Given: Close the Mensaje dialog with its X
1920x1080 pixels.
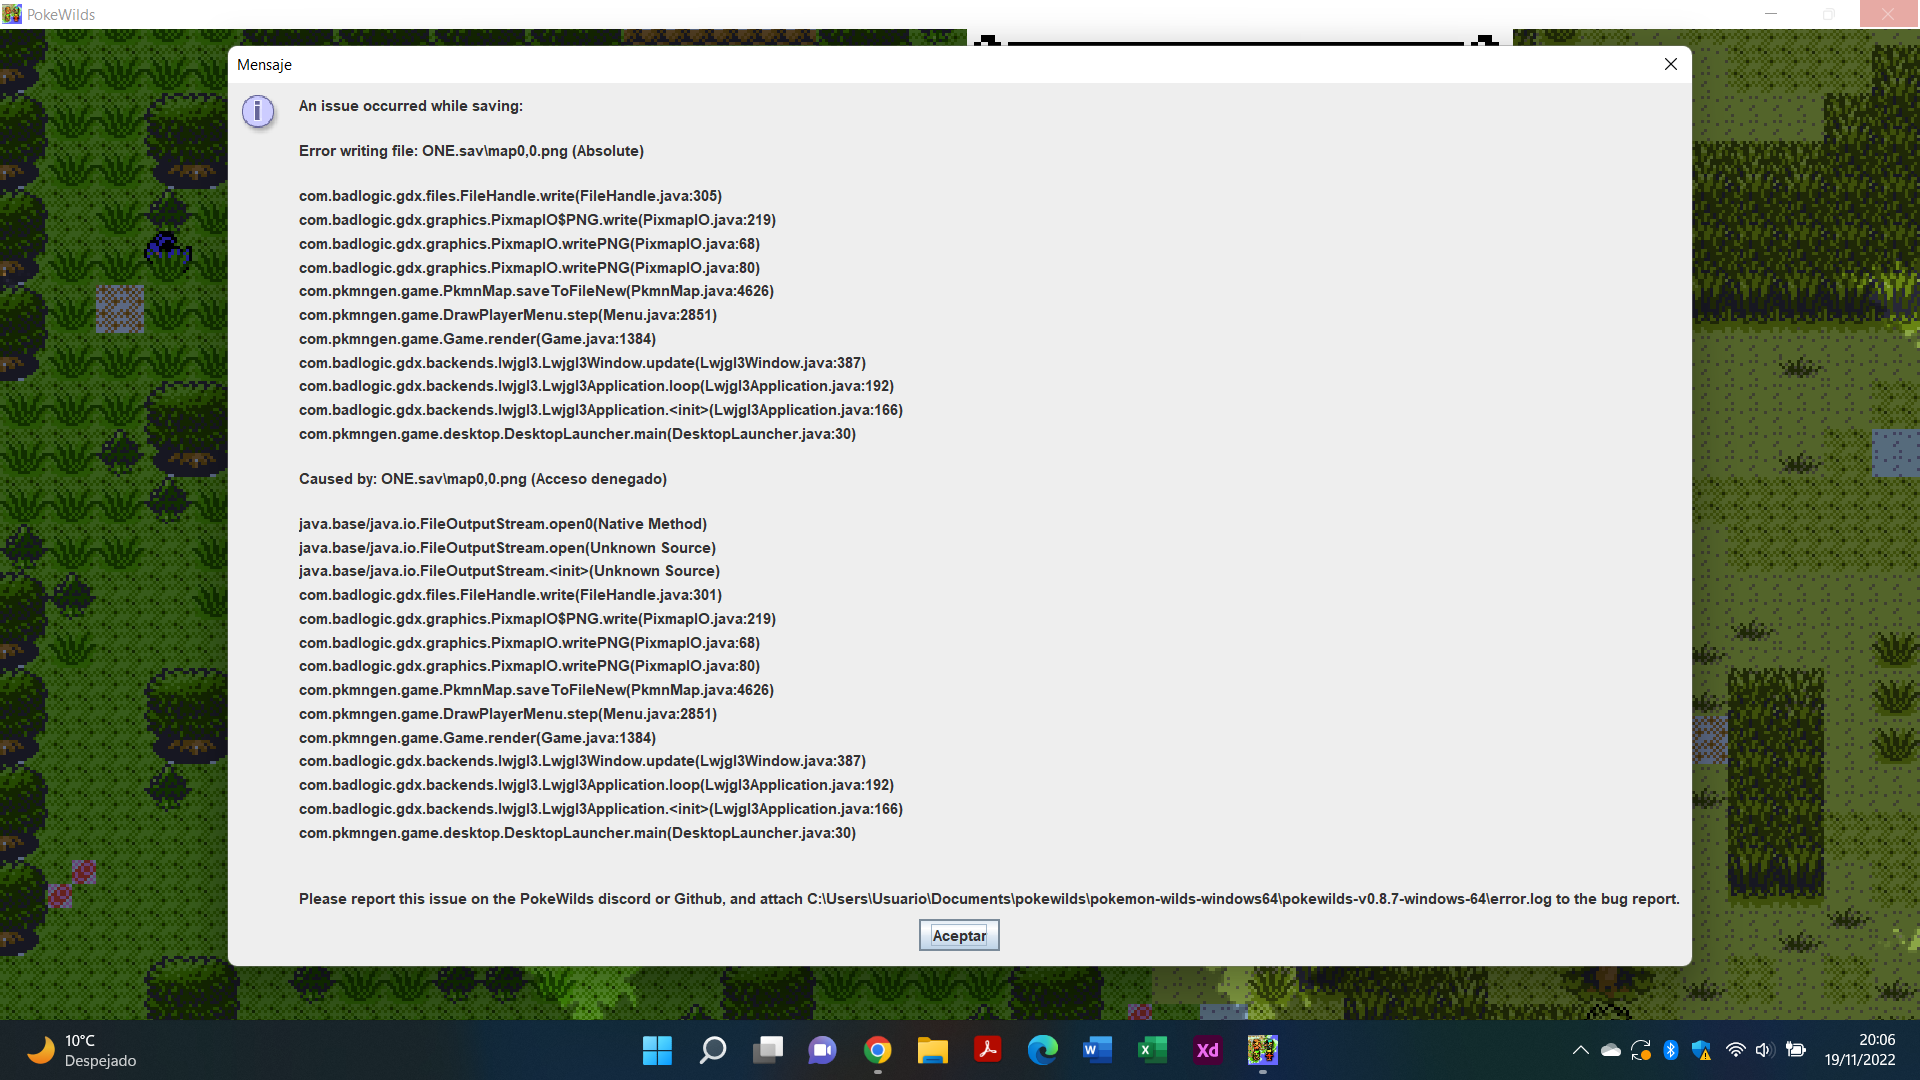Looking at the screenshot, I should coord(1670,64).
